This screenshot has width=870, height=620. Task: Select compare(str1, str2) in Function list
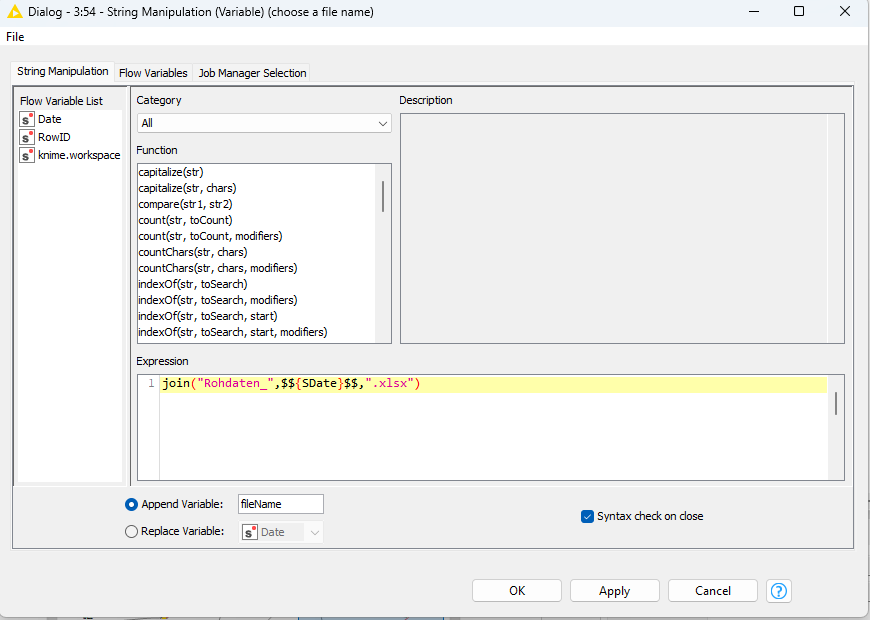185,204
